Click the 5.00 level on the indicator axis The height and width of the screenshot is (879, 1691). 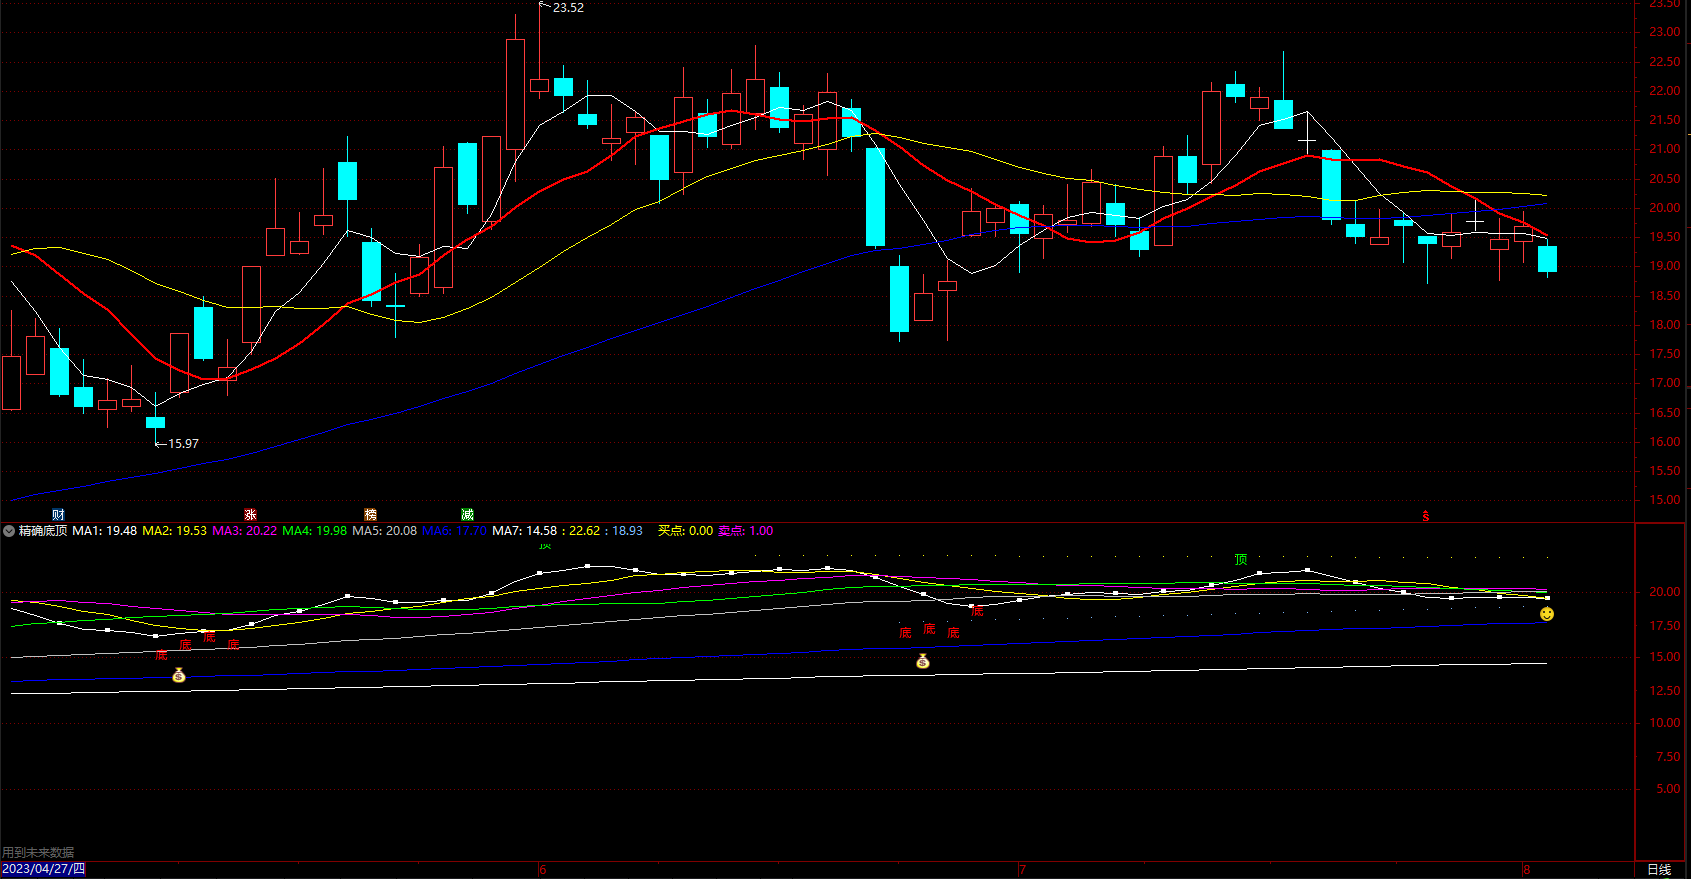click(1667, 789)
